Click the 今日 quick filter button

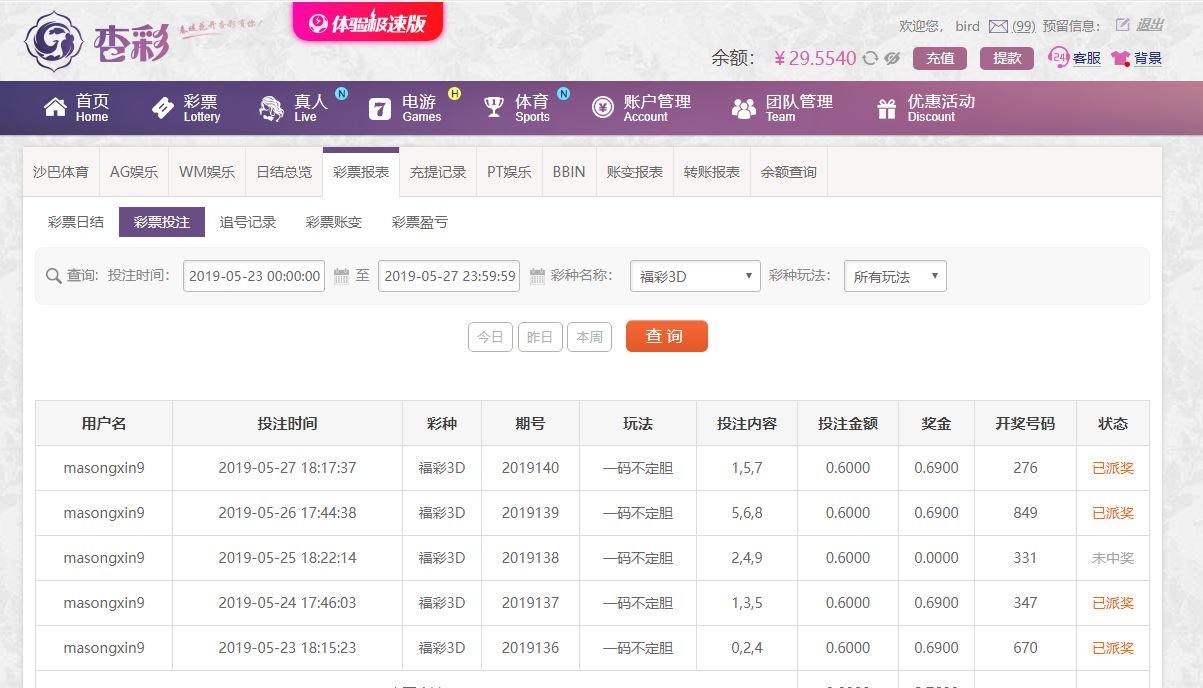pos(490,337)
